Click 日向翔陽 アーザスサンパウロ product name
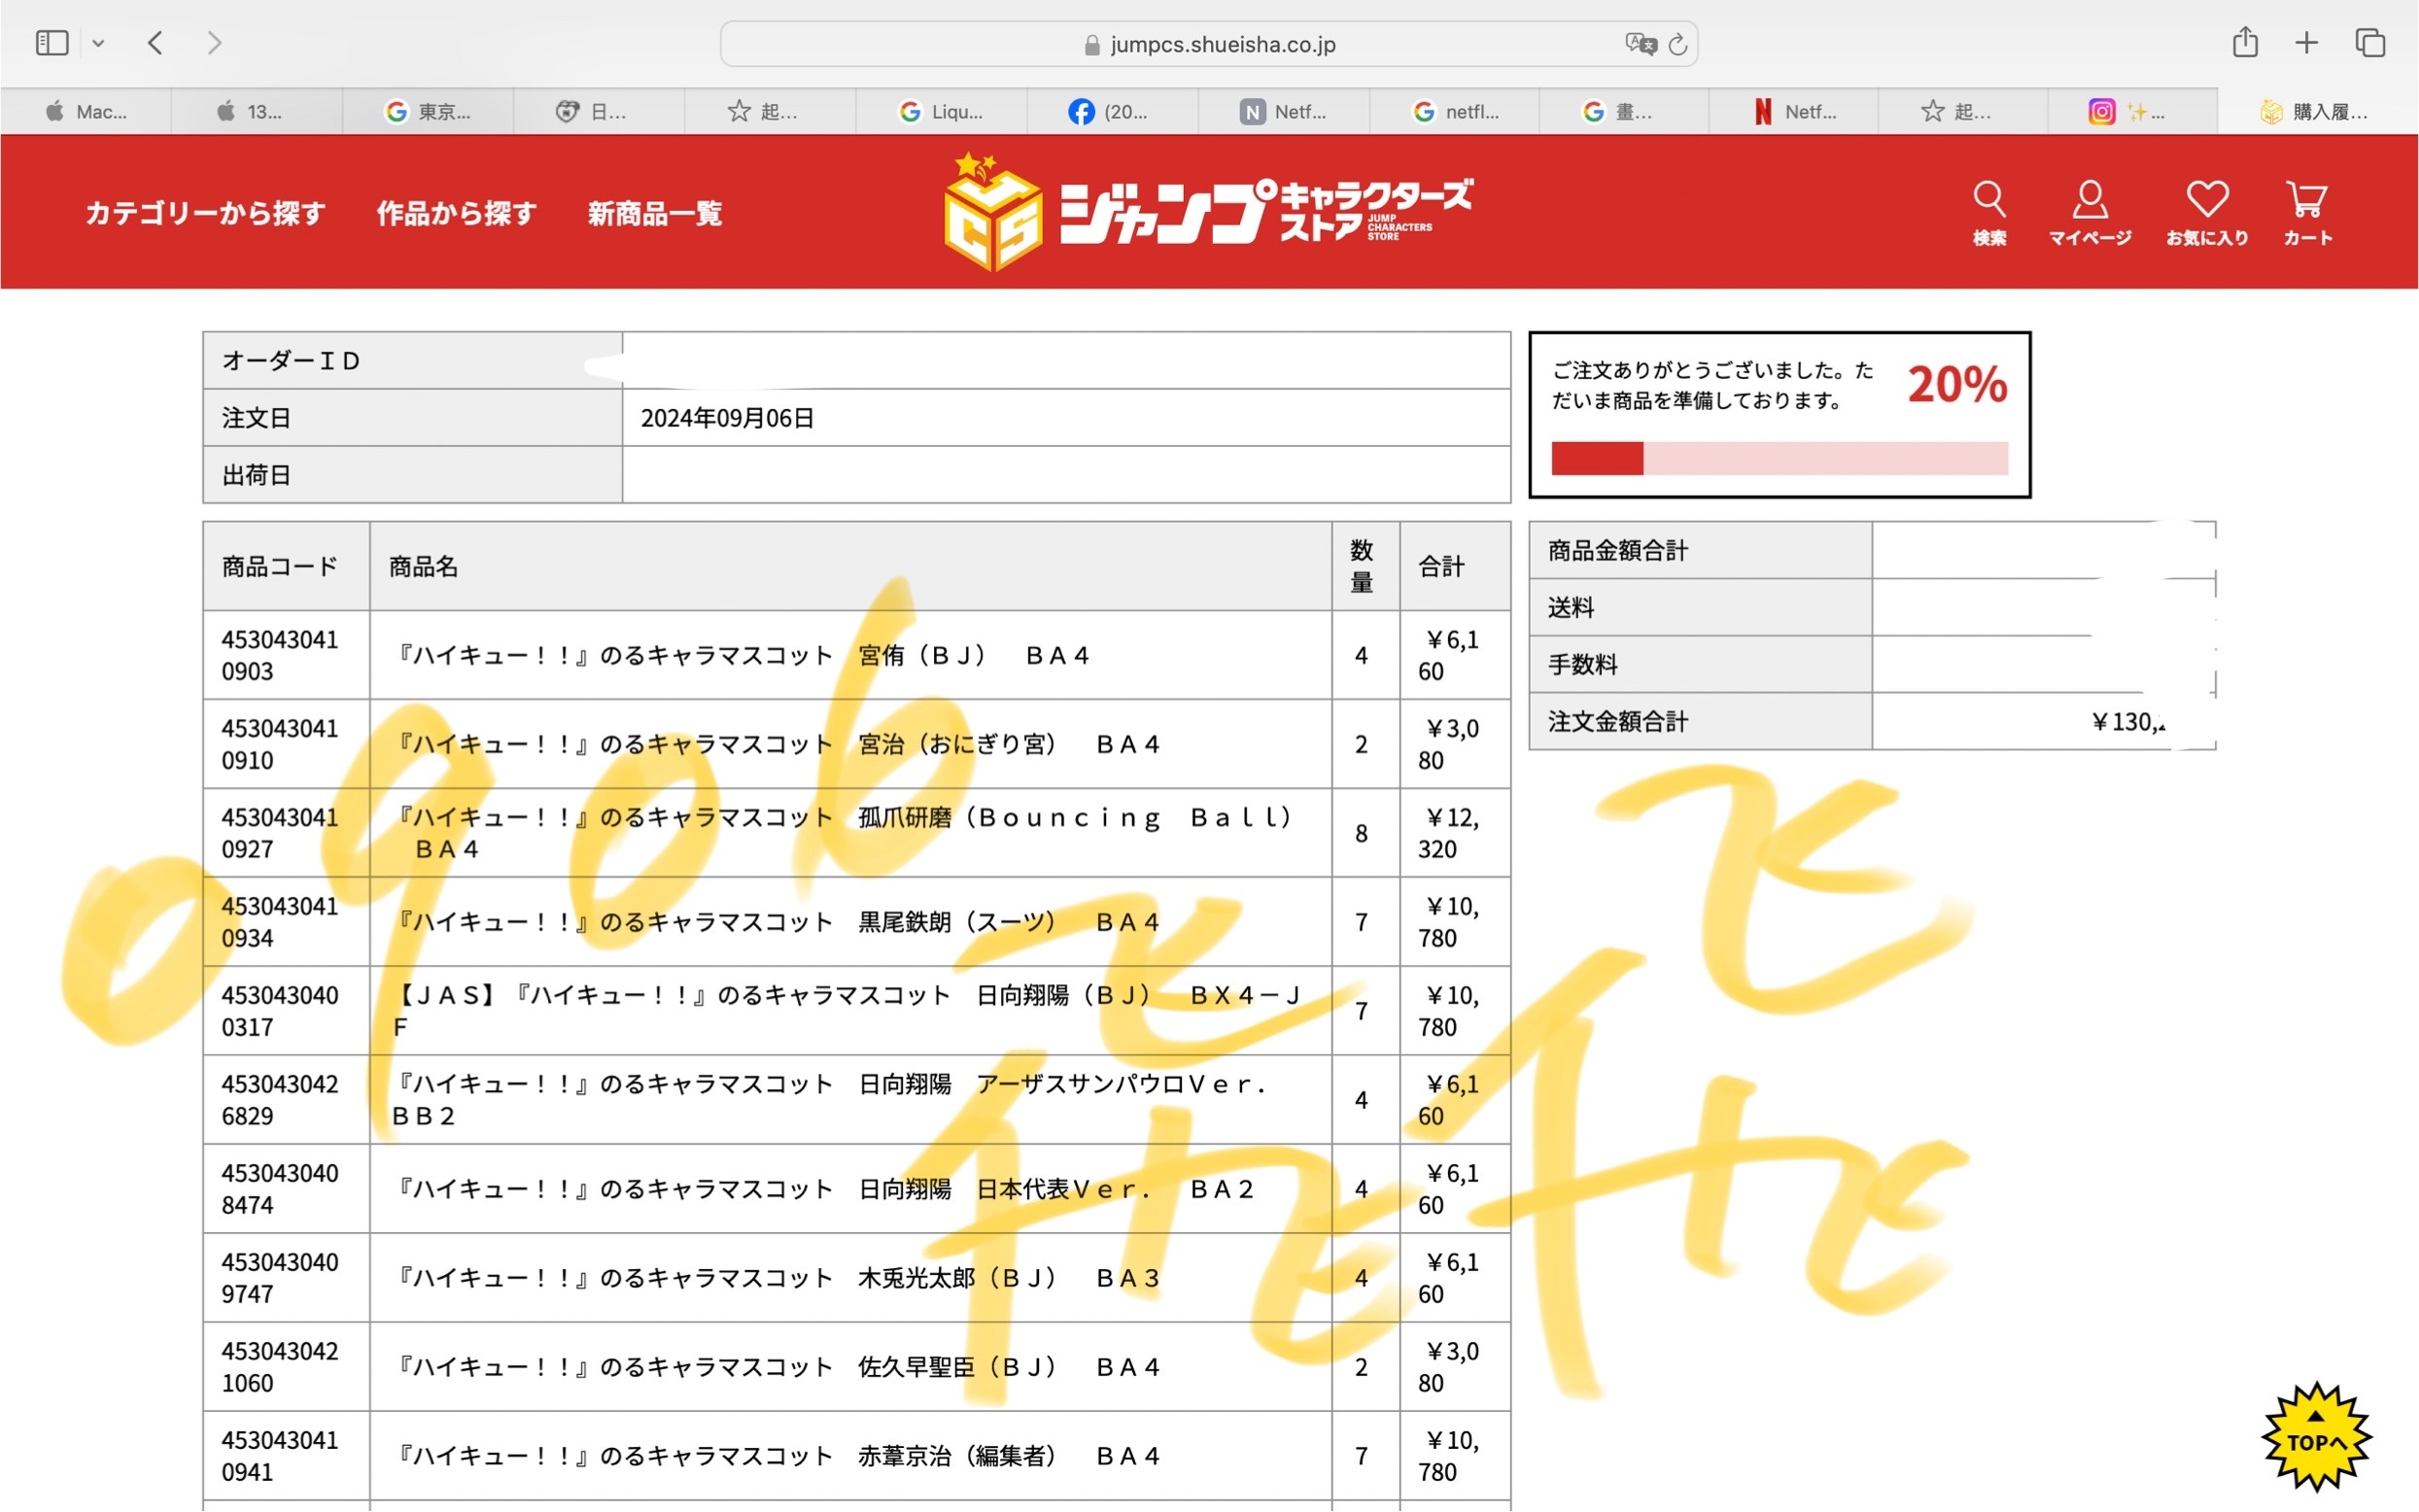2419x1512 pixels. tap(831, 1100)
